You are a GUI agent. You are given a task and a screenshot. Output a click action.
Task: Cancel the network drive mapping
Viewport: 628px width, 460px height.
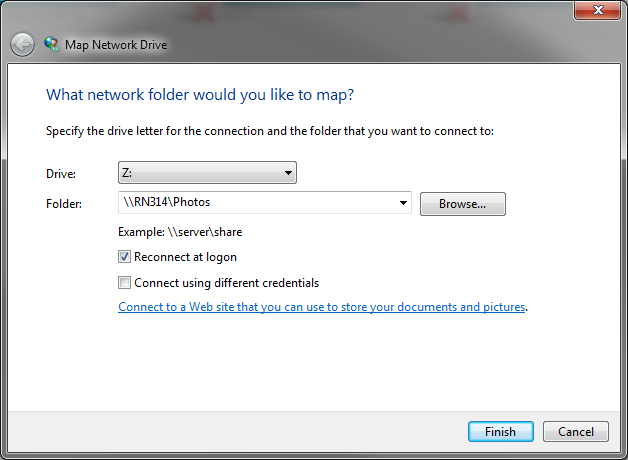(x=576, y=432)
